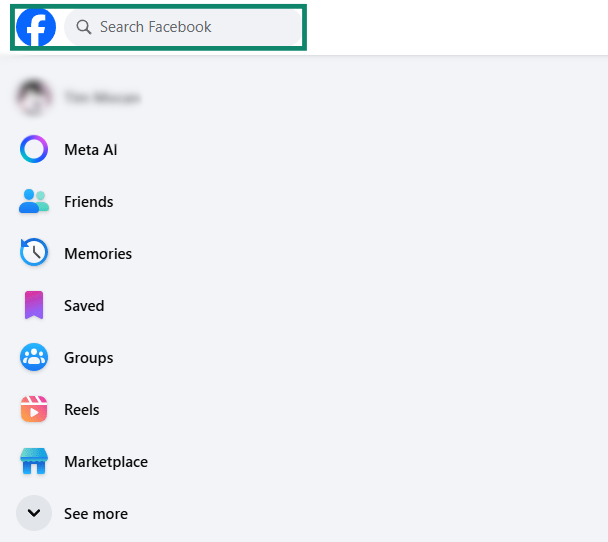The width and height of the screenshot is (608, 542).
Task: Click the Marketplace storefront icon
Action: click(34, 461)
